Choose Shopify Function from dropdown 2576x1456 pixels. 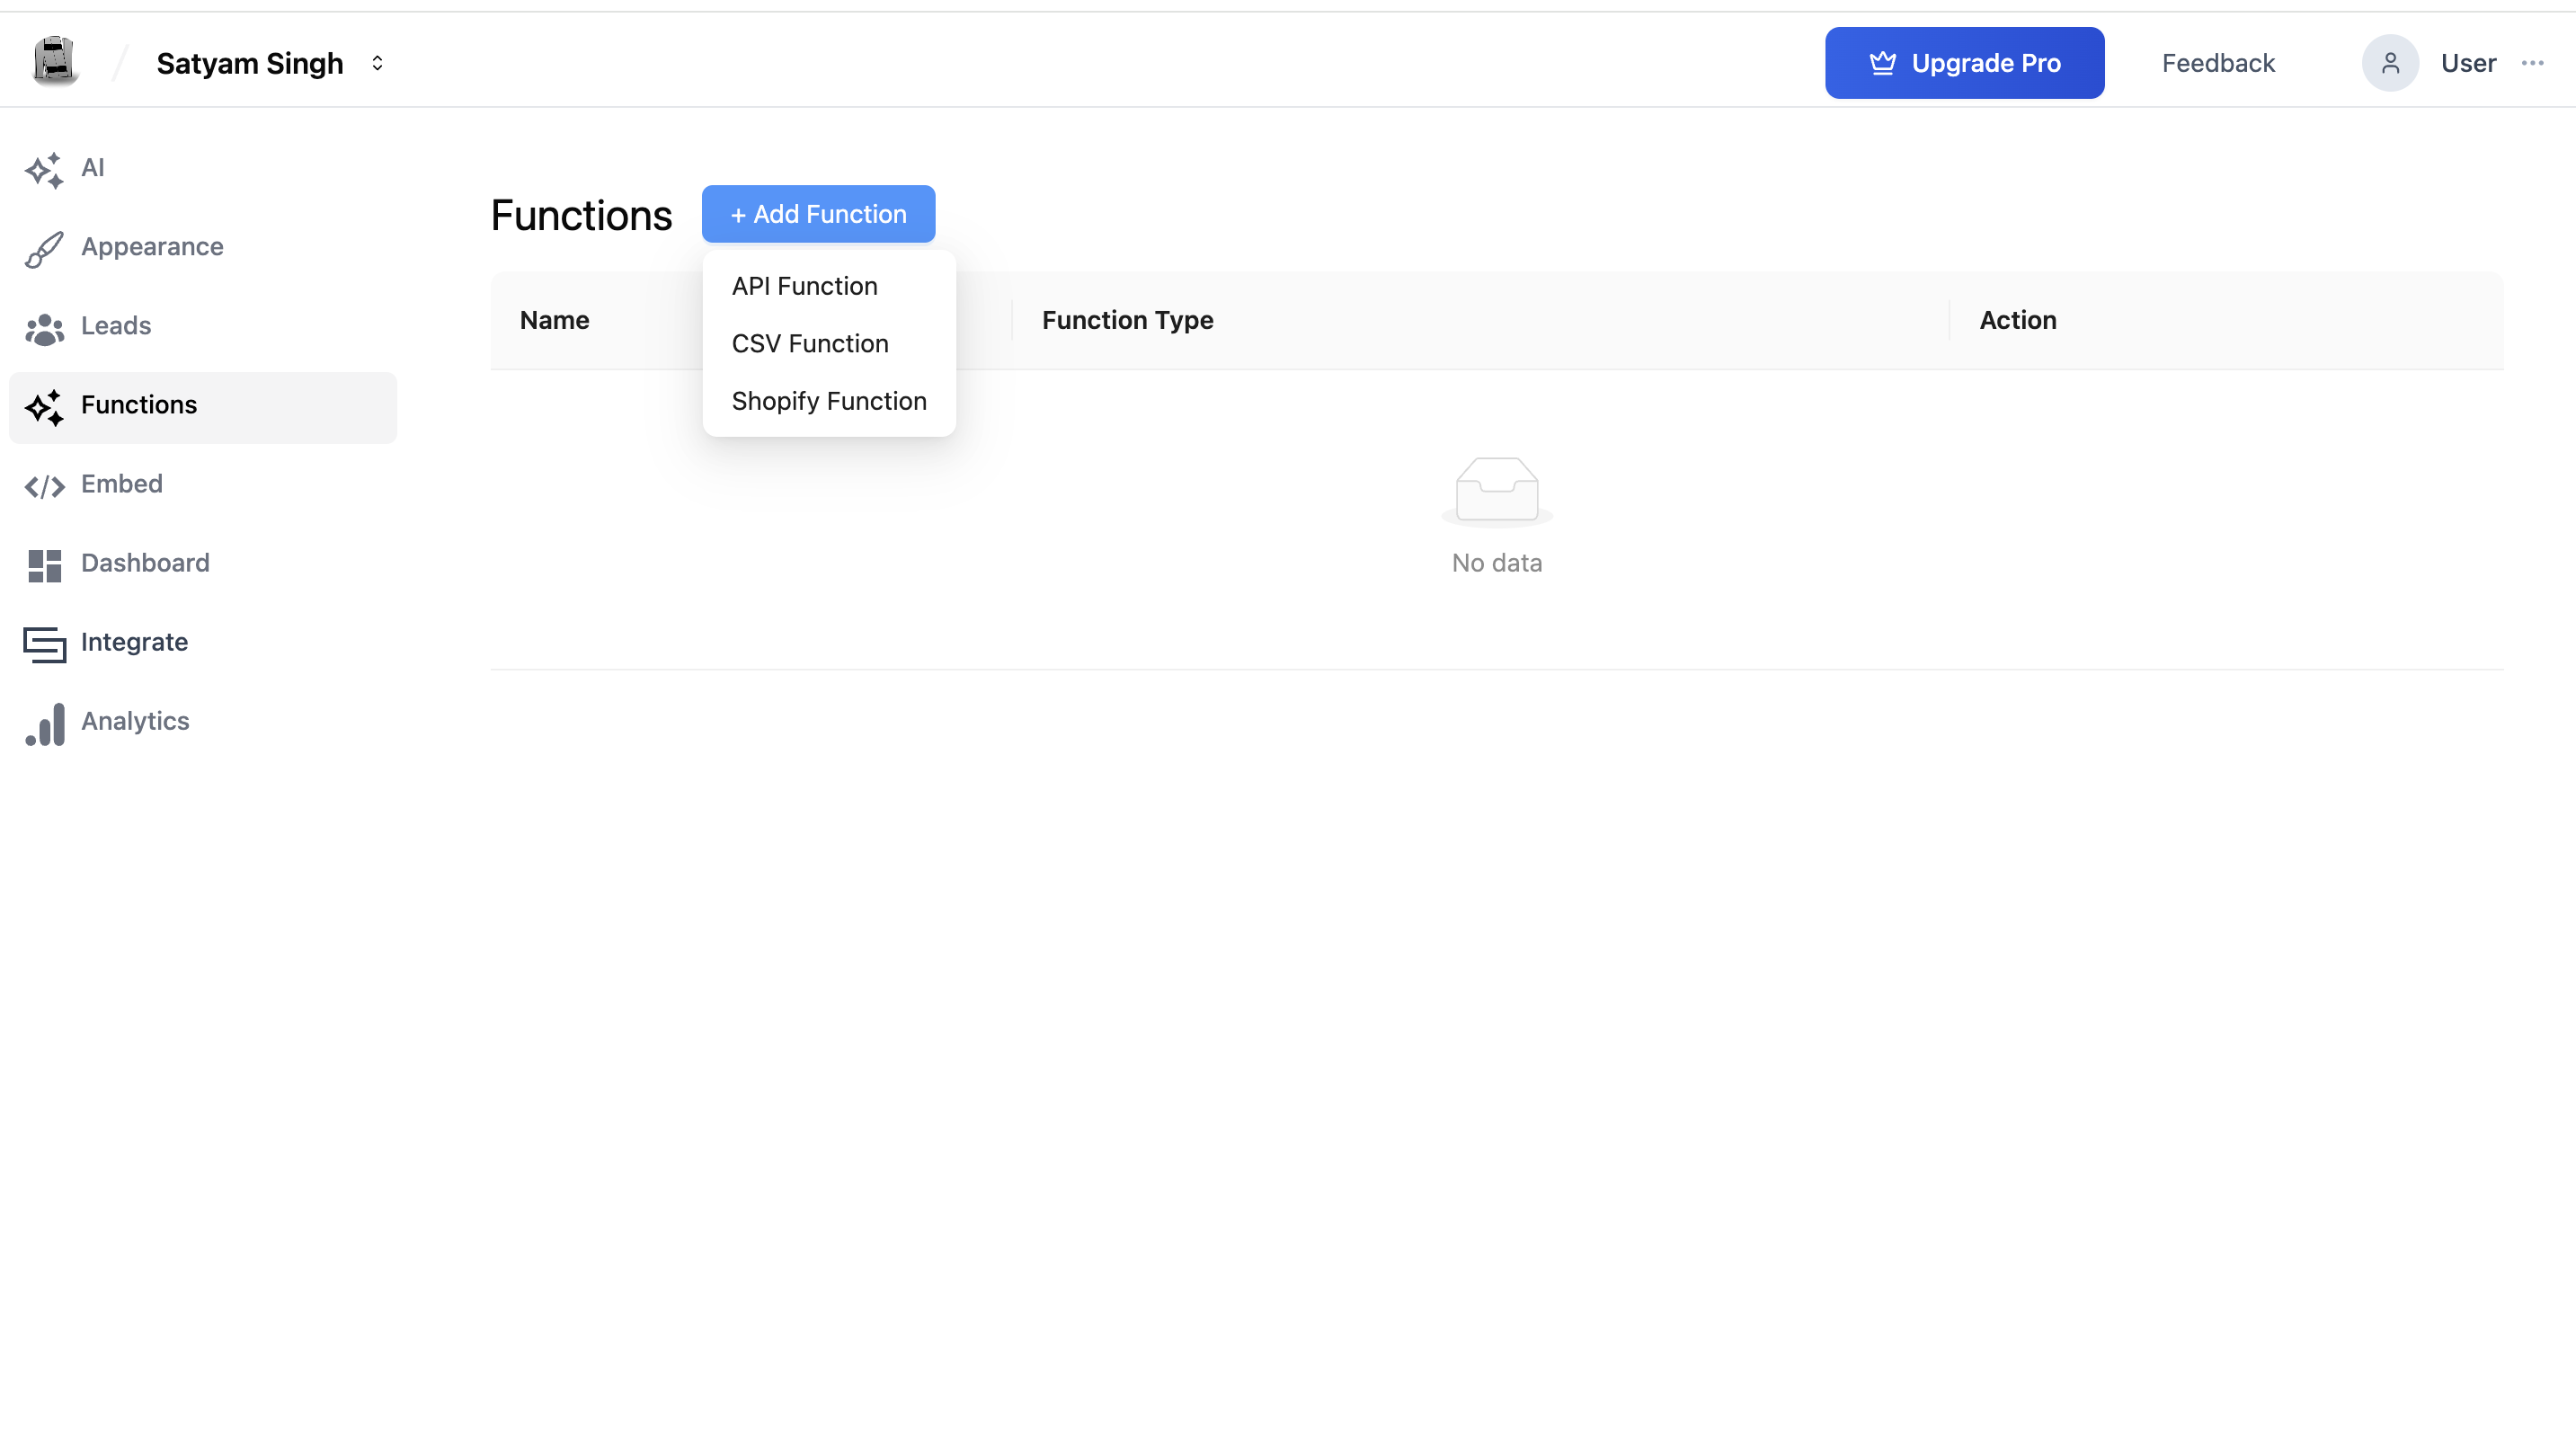point(829,401)
